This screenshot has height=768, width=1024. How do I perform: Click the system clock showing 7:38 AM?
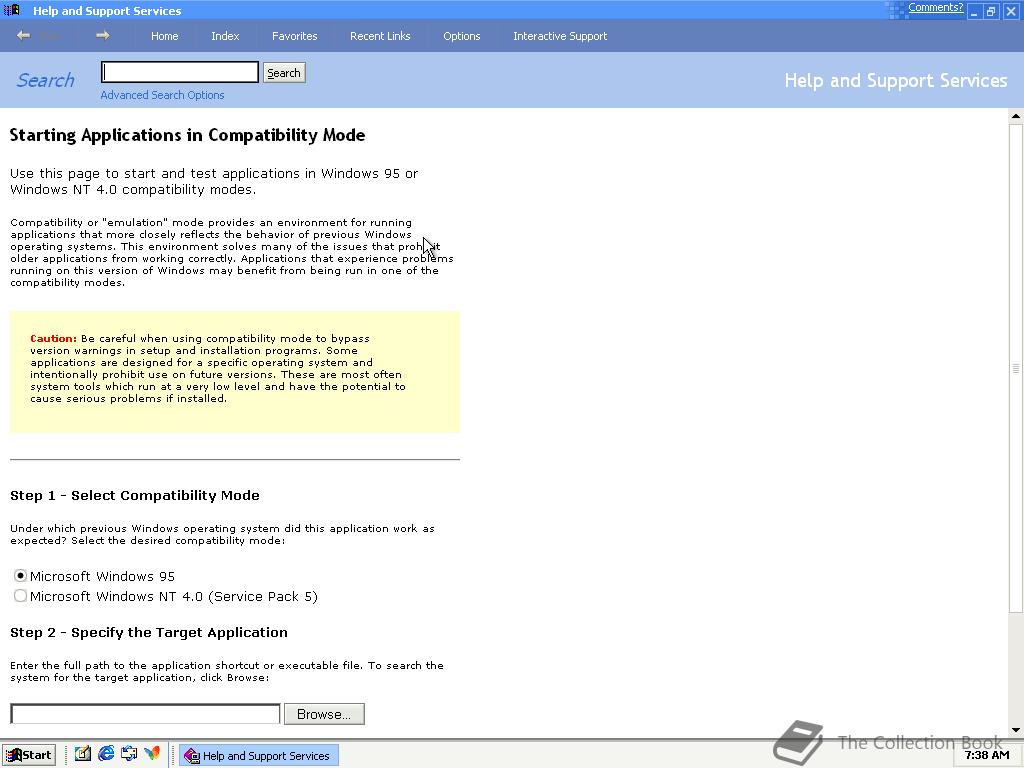point(987,756)
